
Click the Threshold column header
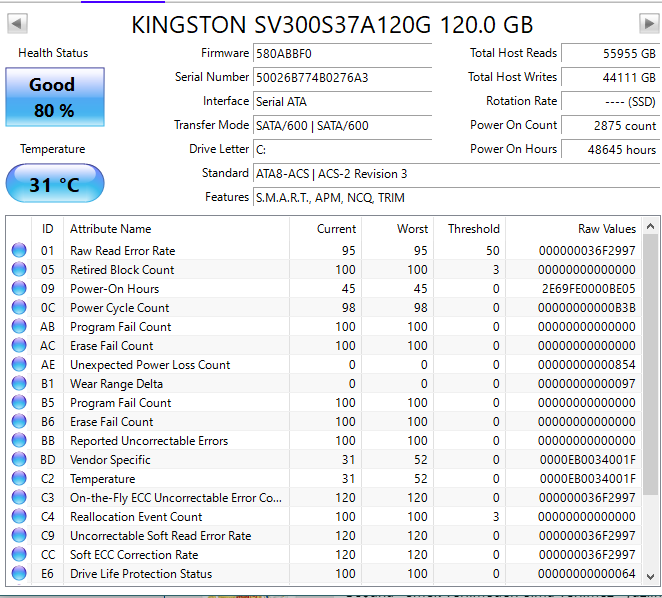pyautogui.click(x=469, y=229)
